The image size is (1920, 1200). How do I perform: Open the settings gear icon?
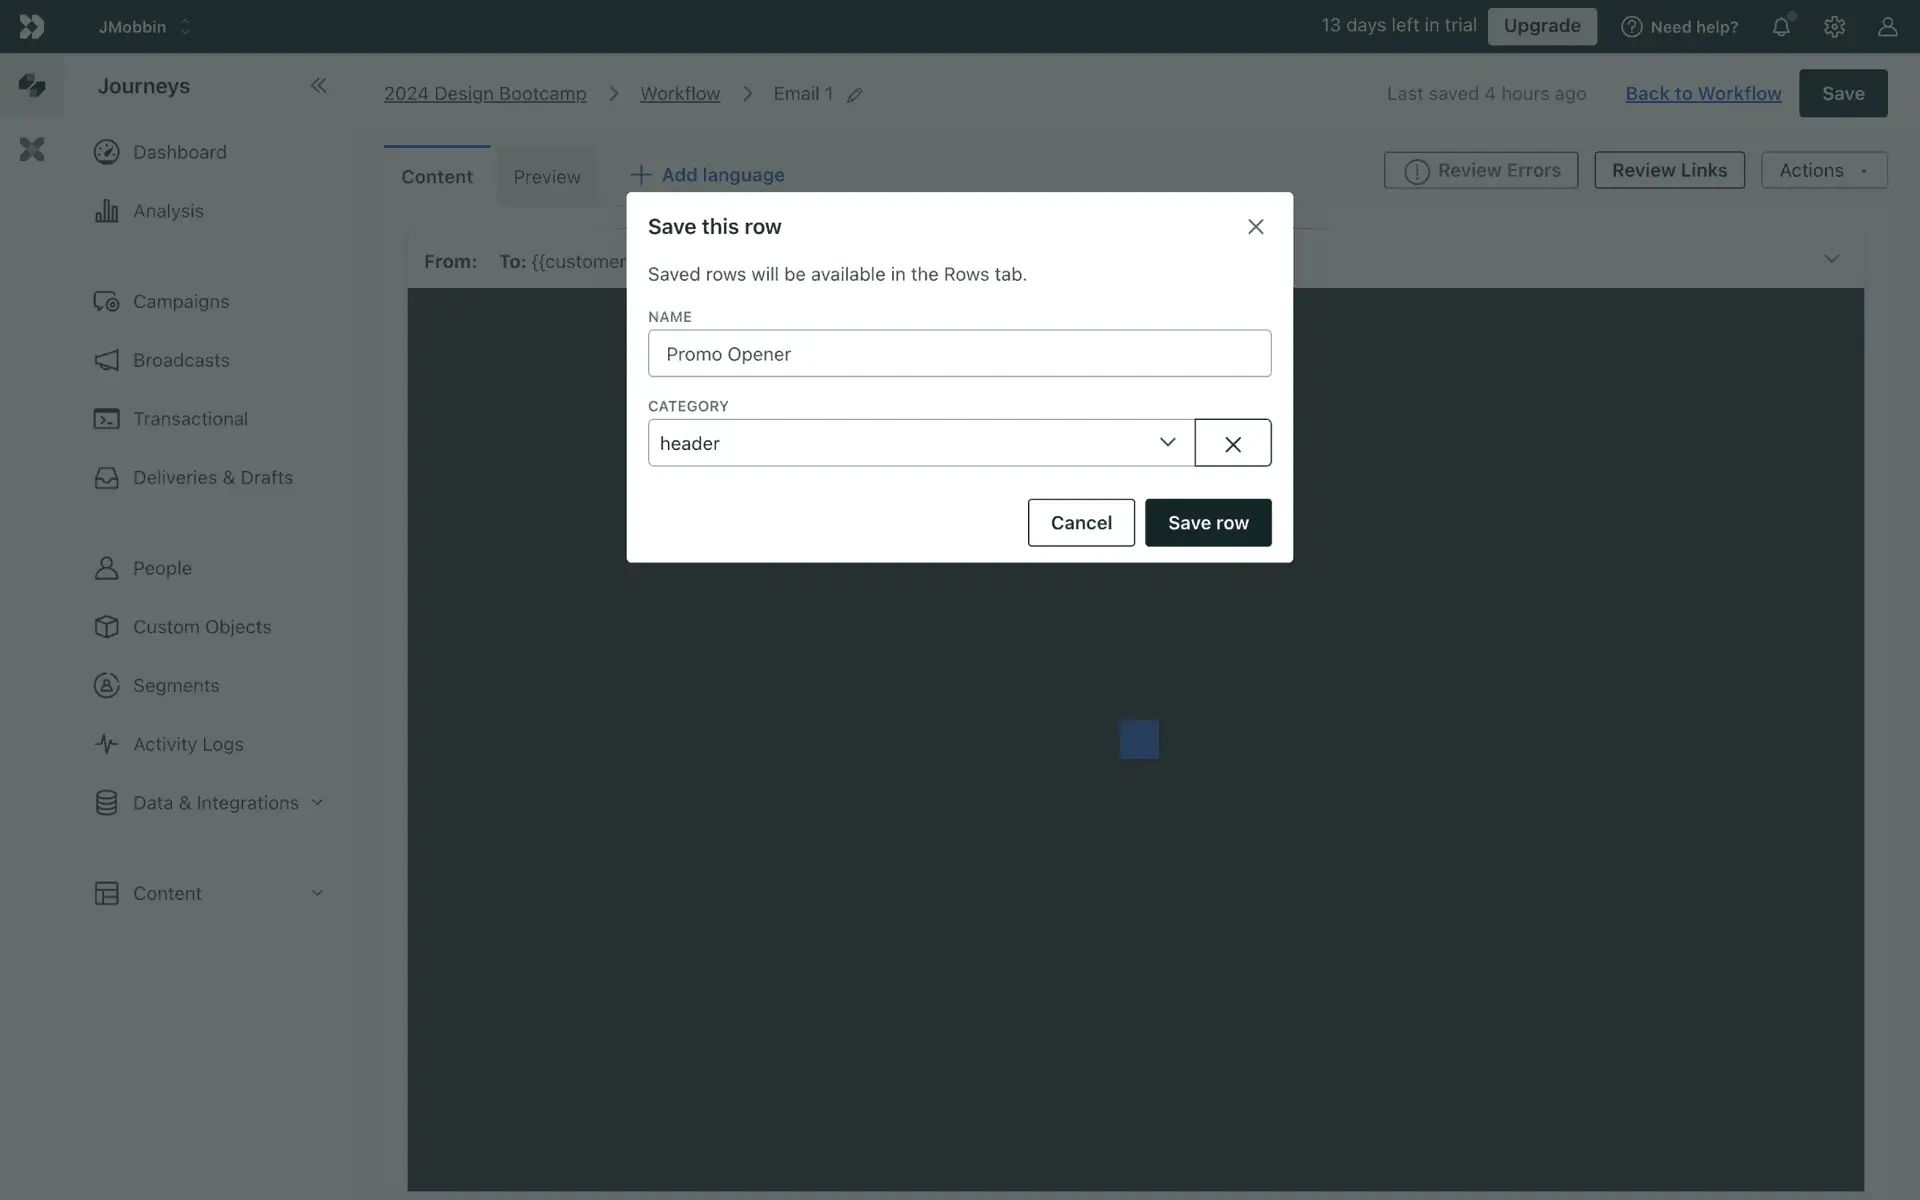coord(1834,27)
